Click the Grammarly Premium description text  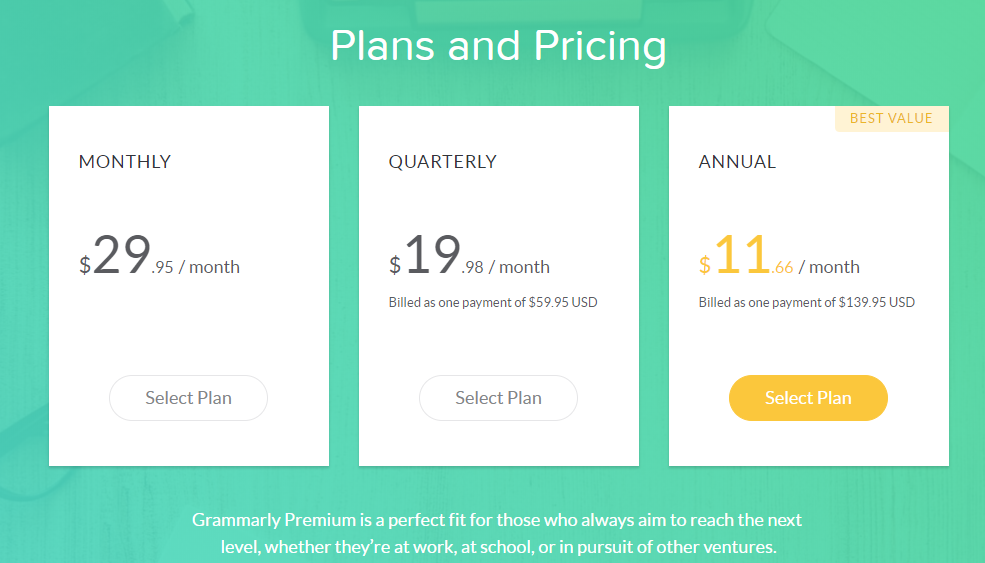click(498, 533)
